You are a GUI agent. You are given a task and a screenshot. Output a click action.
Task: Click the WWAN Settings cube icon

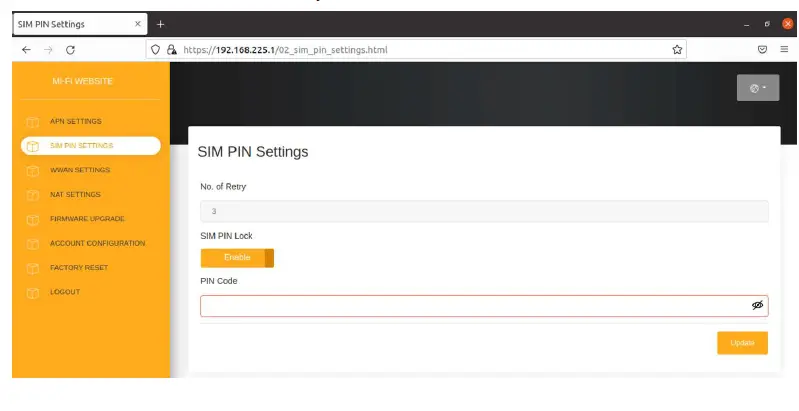[33, 171]
